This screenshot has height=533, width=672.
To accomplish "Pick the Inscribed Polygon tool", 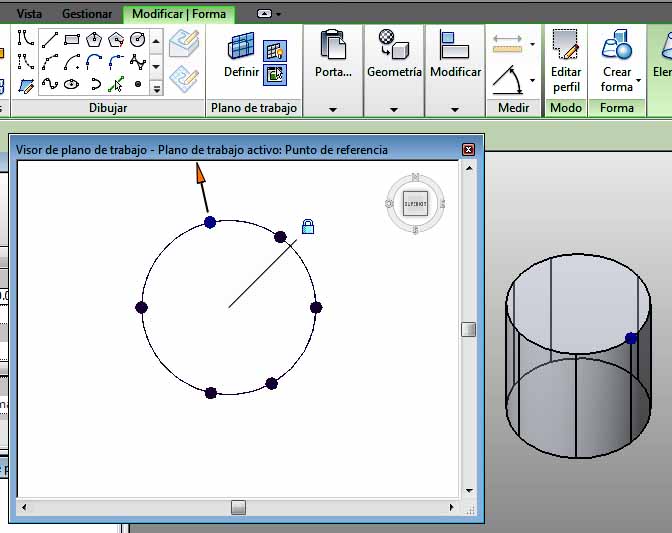I will pos(94,40).
